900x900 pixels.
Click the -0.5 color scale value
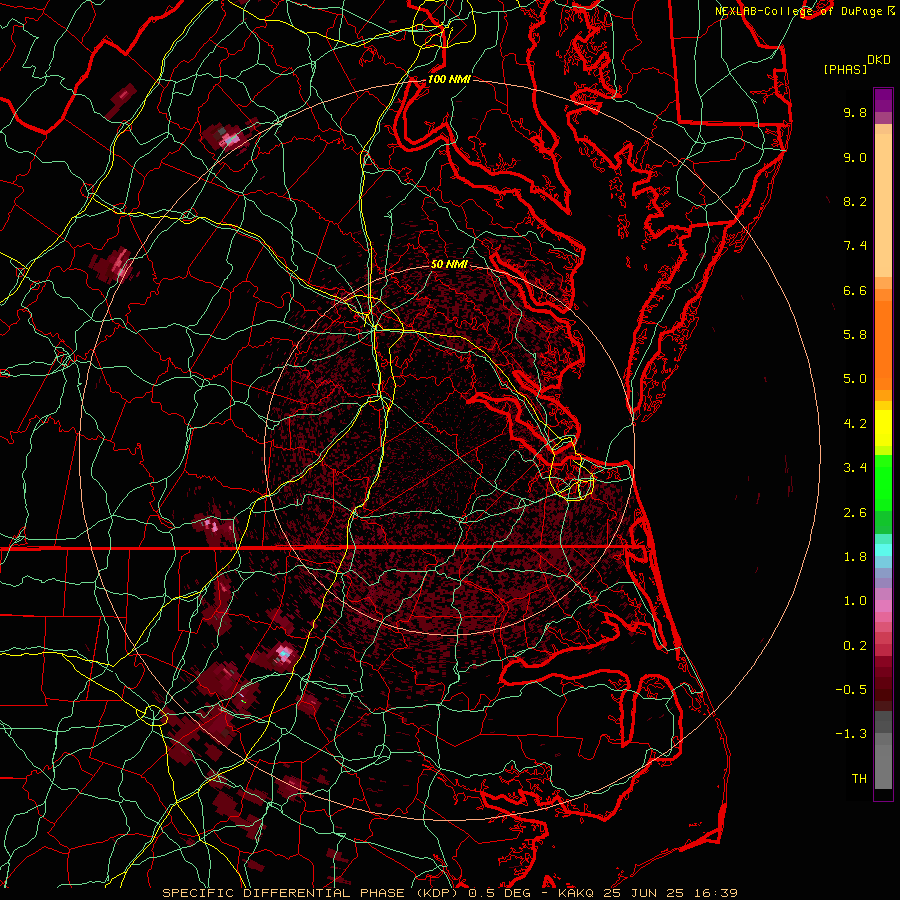point(851,690)
